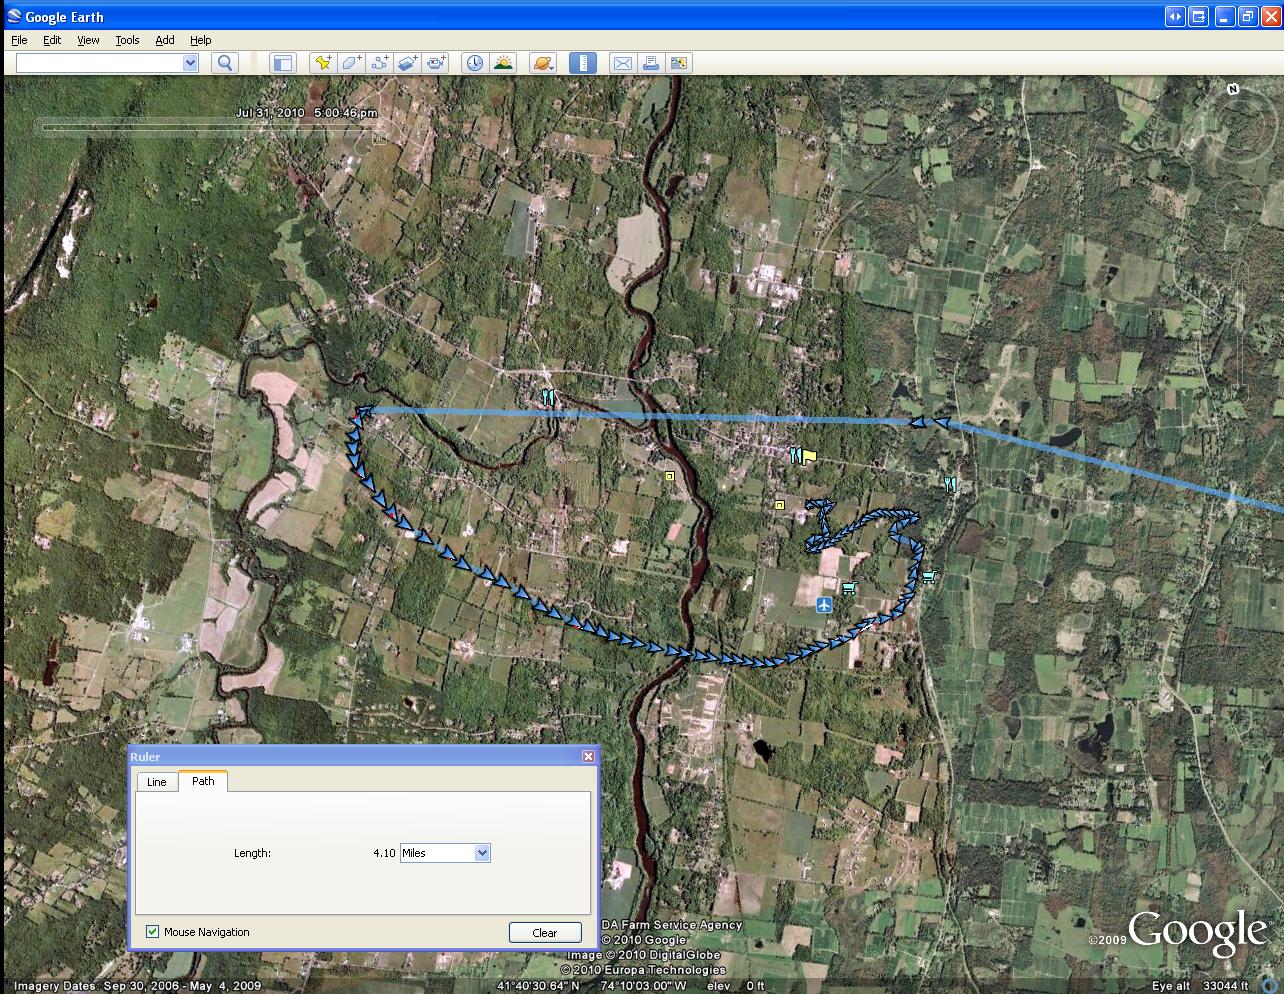Click the yellow flag placemark on map
Image resolution: width=1284 pixels, height=994 pixels.
pos(809,456)
